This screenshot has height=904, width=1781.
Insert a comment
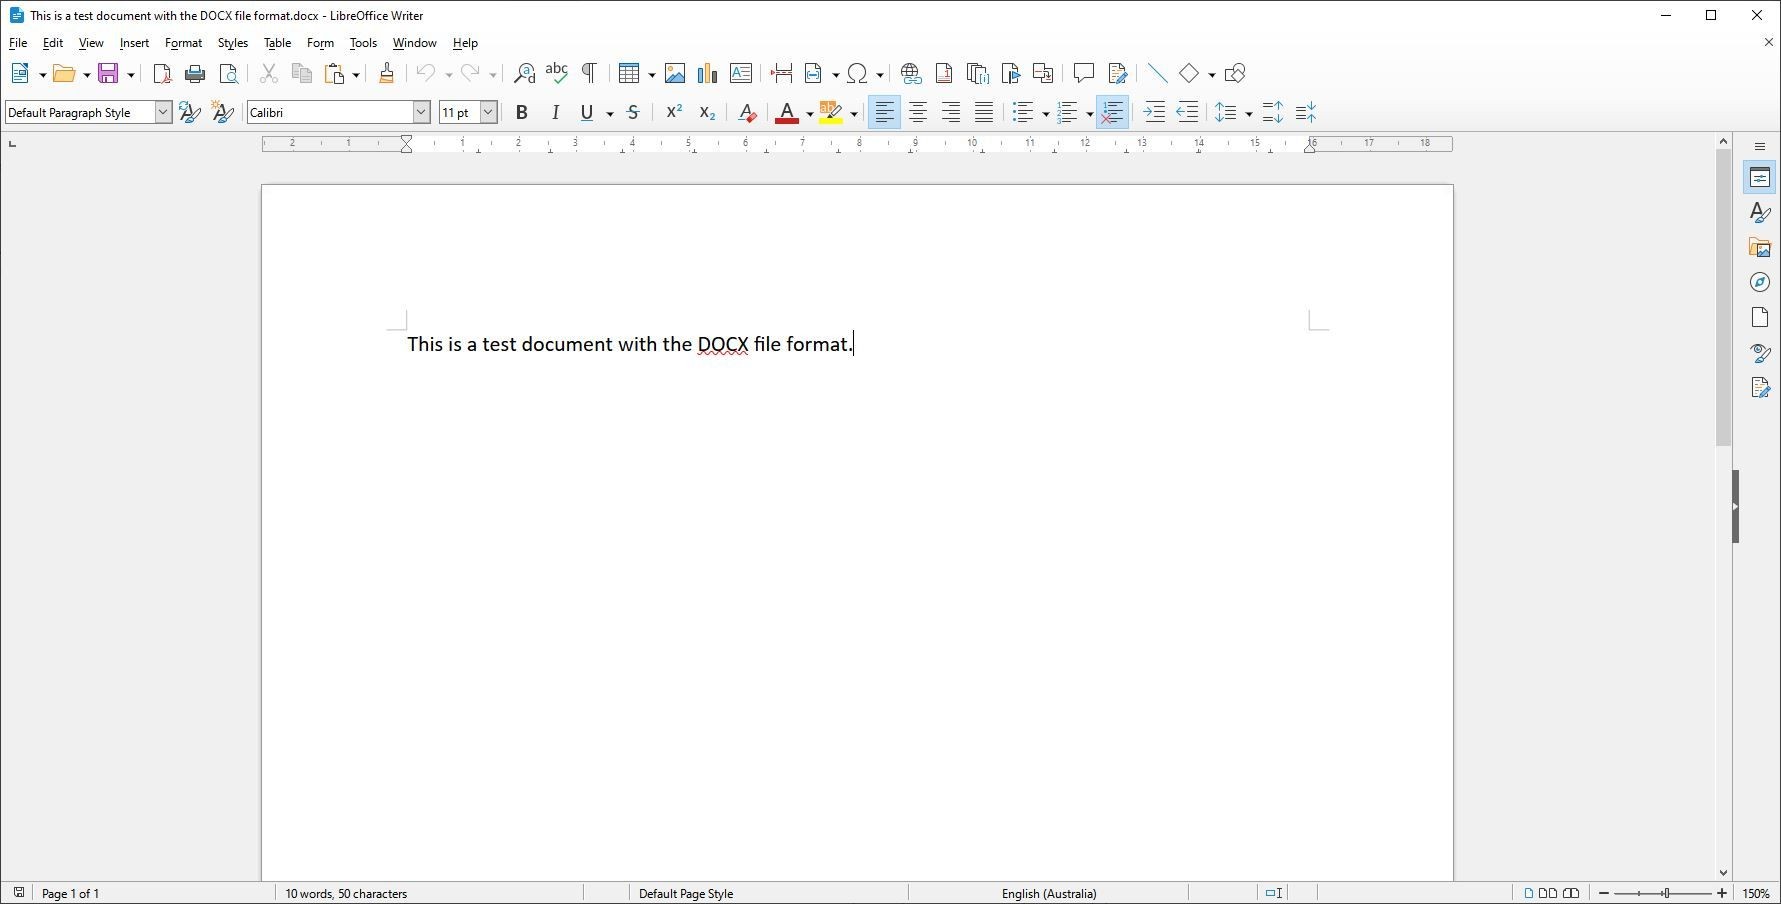1083,73
